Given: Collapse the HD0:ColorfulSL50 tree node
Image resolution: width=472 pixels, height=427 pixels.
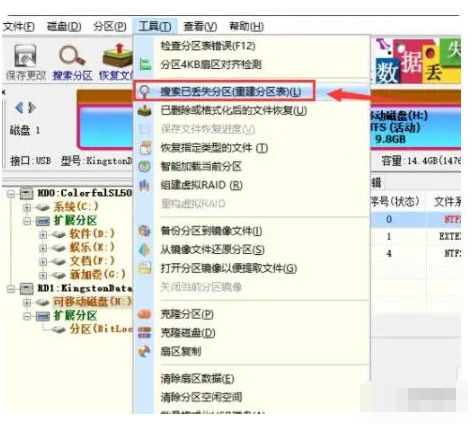Looking at the screenshot, I should tap(11, 193).
